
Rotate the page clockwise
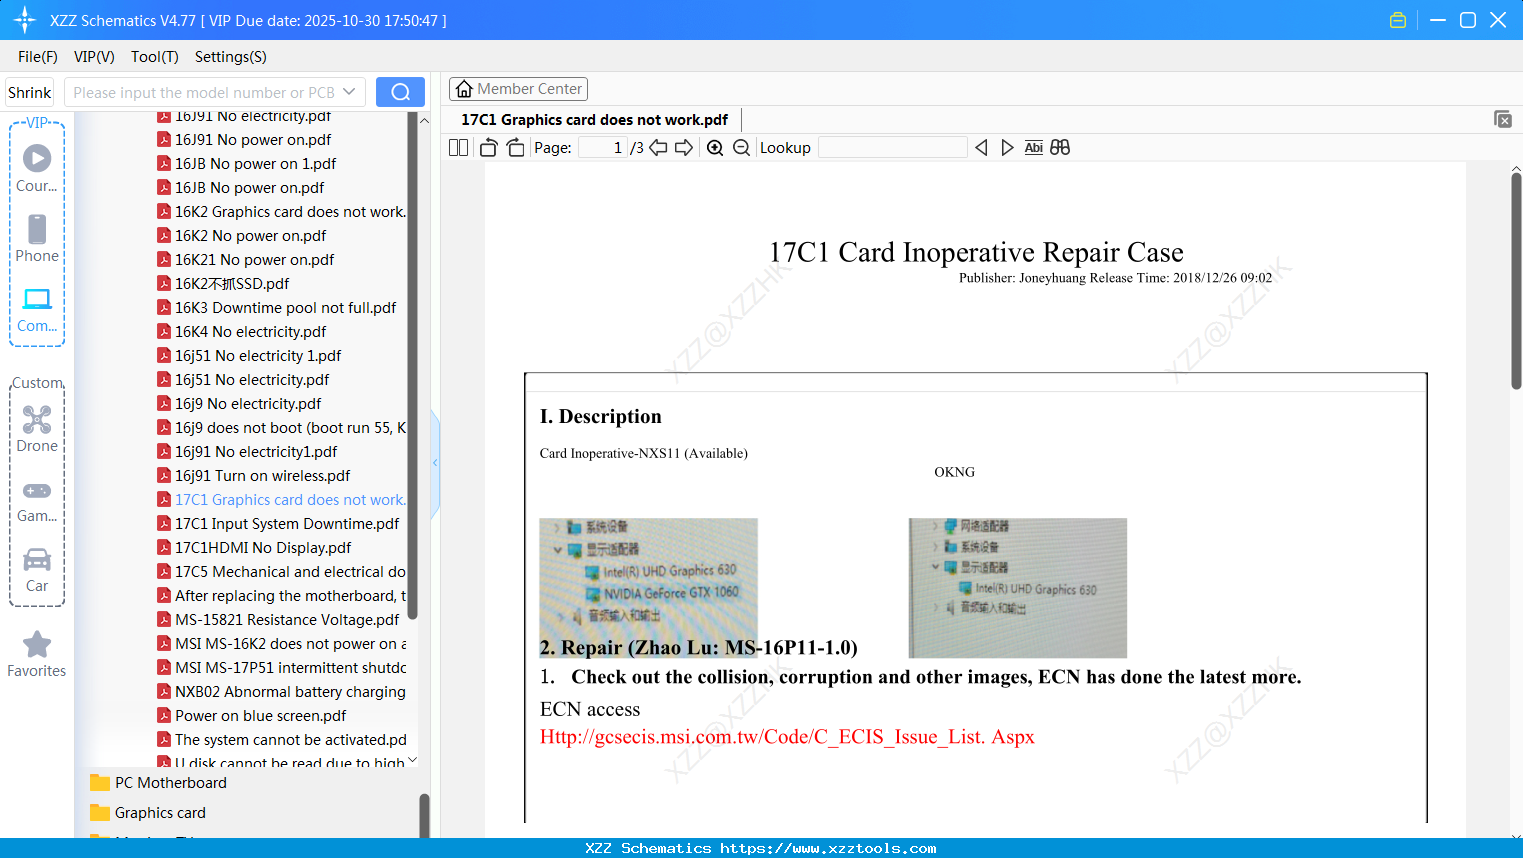tap(515, 148)
